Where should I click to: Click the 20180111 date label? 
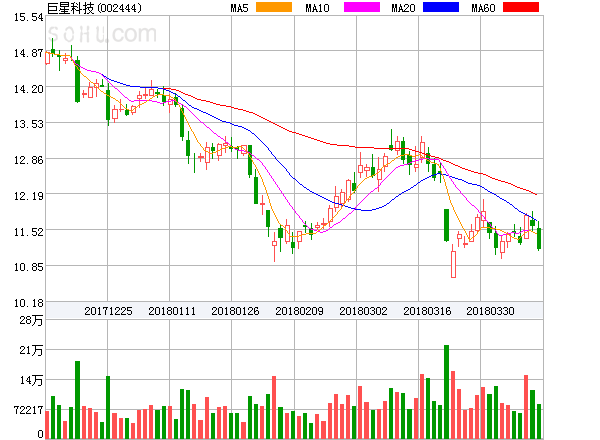tap(172, 311)
